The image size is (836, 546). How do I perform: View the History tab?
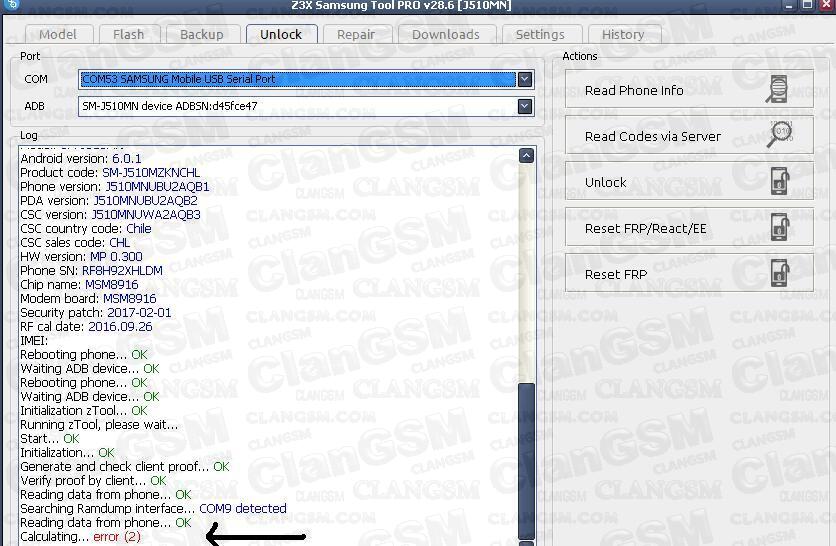pos(623,35)
